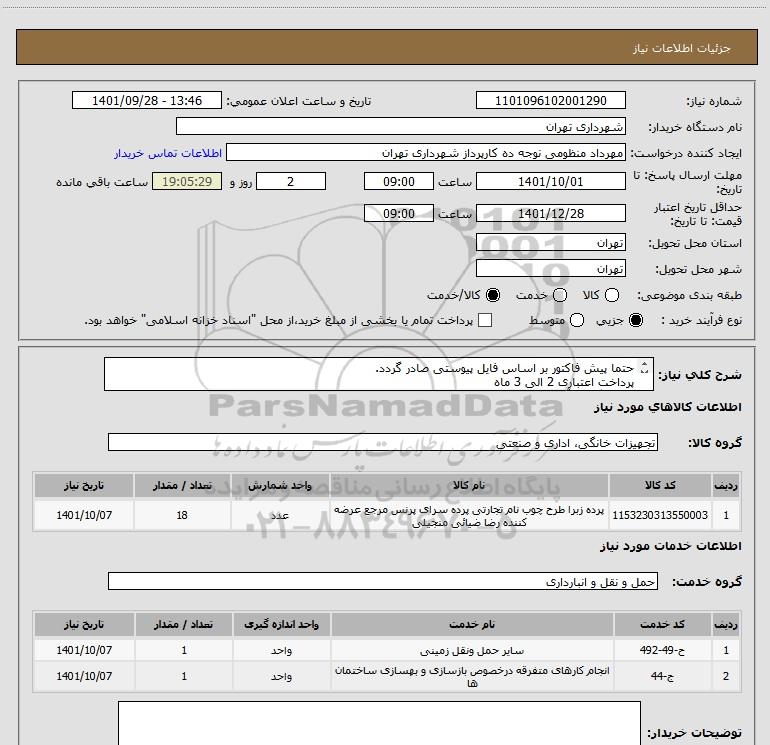770x745 pixels.
Task: Click the requester field مهرداد منظومی
Action: click(x=426, y=153)
